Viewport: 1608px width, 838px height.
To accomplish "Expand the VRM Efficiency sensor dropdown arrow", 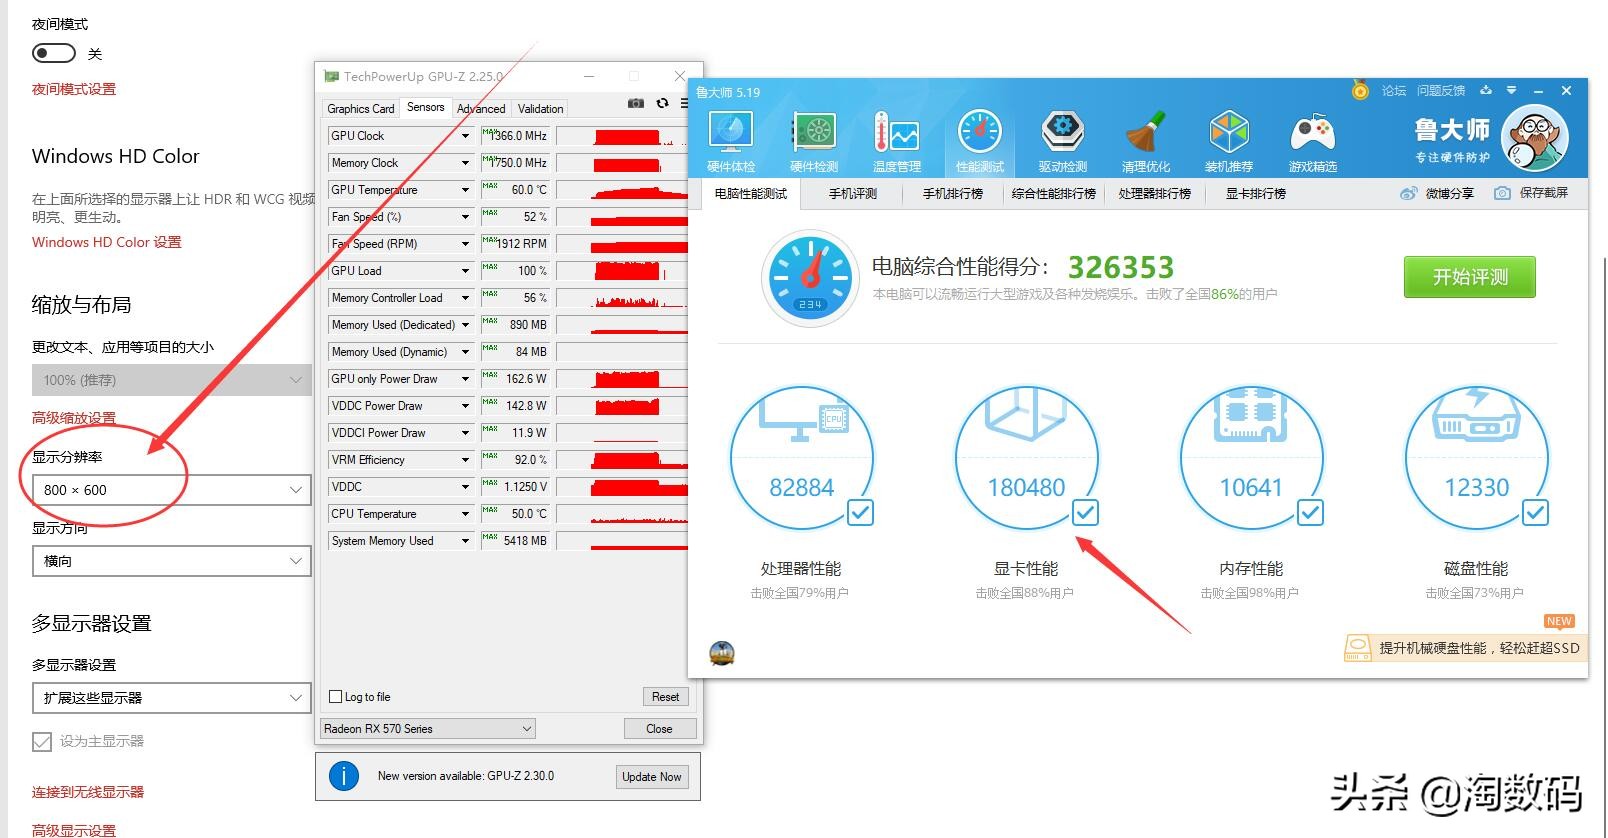I will coord(465,460).
